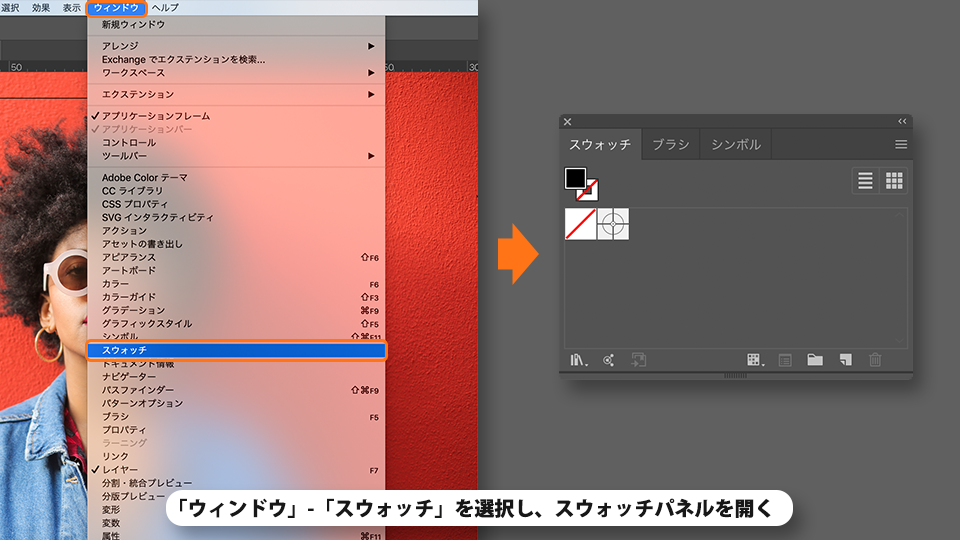Viewport: 960px width, 540px height.
Task: Open アートボード panel
Action: (x=236, y=271)
